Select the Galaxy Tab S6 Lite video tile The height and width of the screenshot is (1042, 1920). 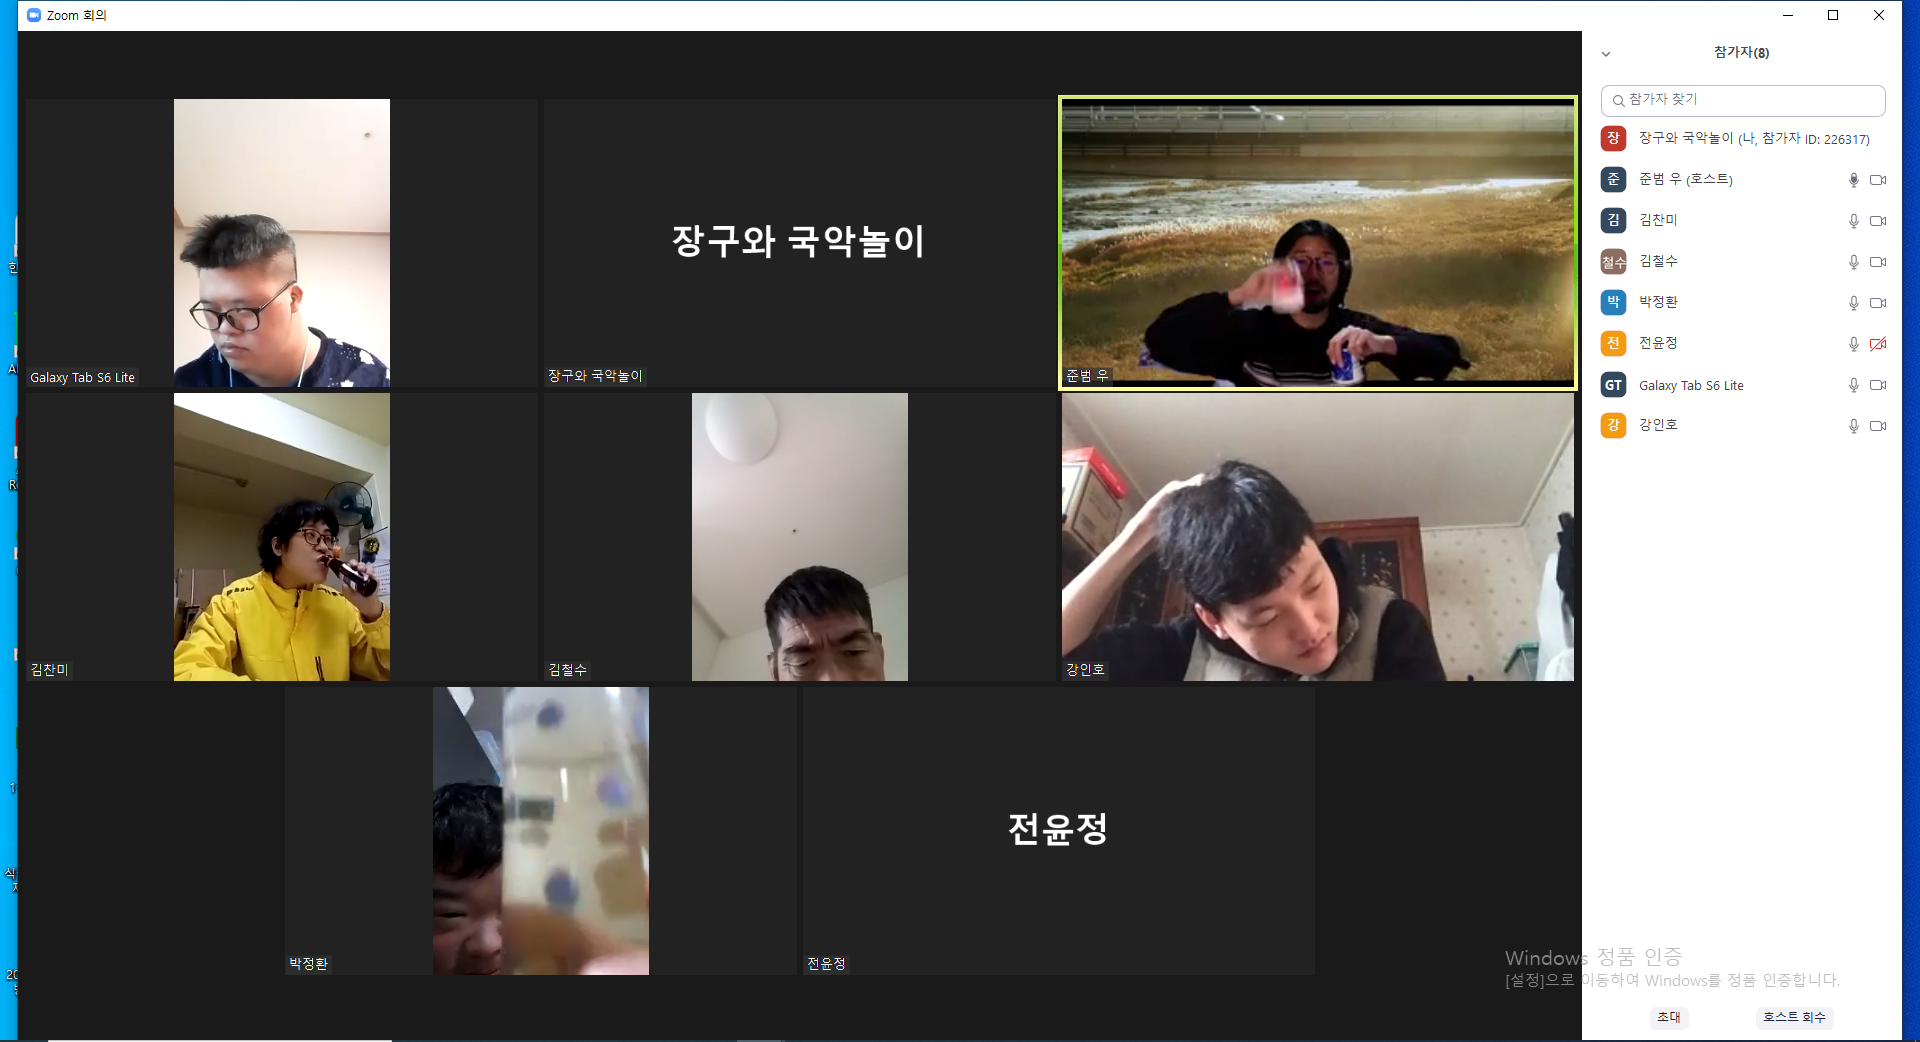pyautogui.click(x=282, y=243)
